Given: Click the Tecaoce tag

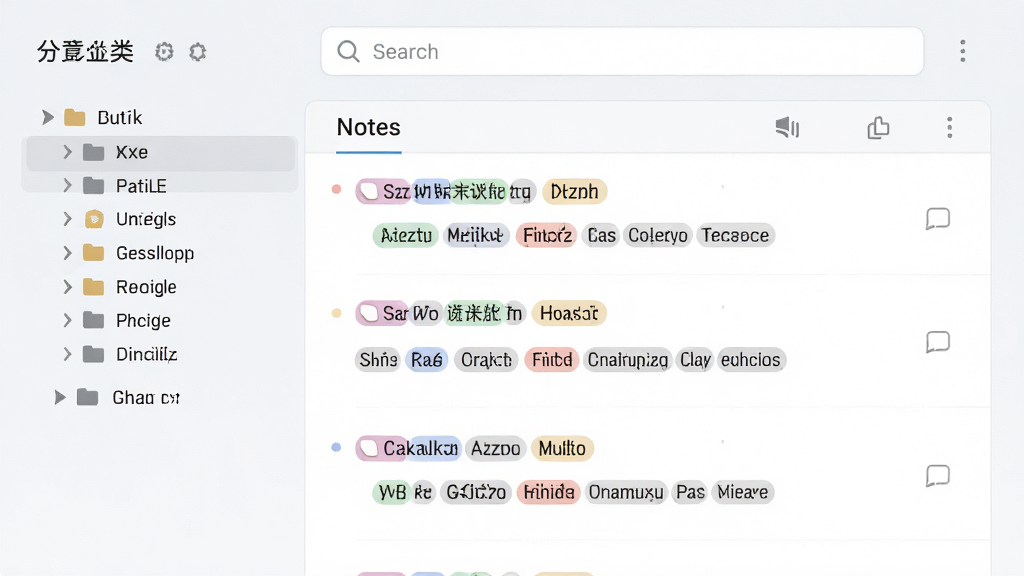Looking at the screenshot, I should (x=735, y=235).
